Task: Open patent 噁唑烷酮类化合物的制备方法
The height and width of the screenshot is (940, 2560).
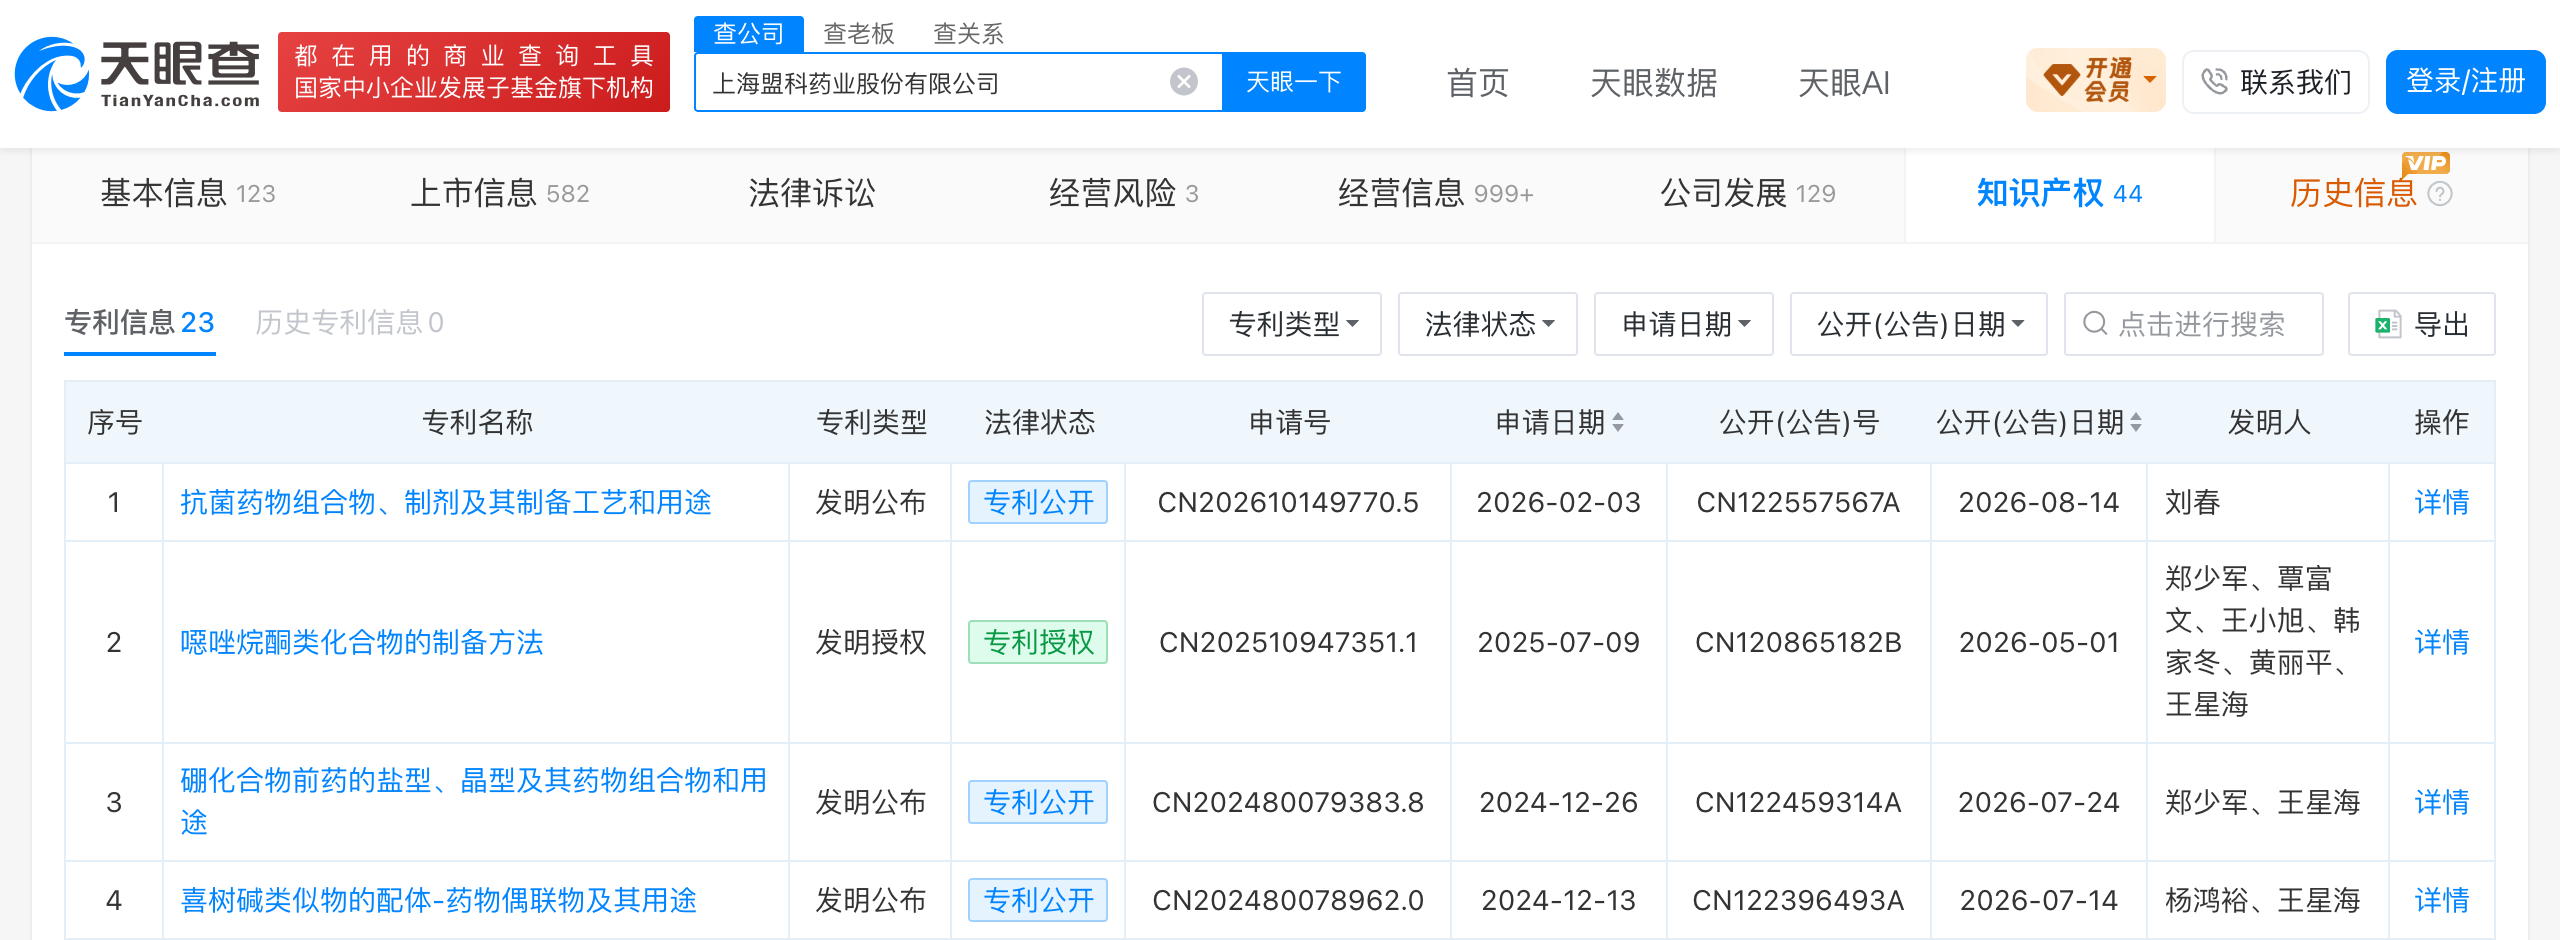Action: point(362,642)
